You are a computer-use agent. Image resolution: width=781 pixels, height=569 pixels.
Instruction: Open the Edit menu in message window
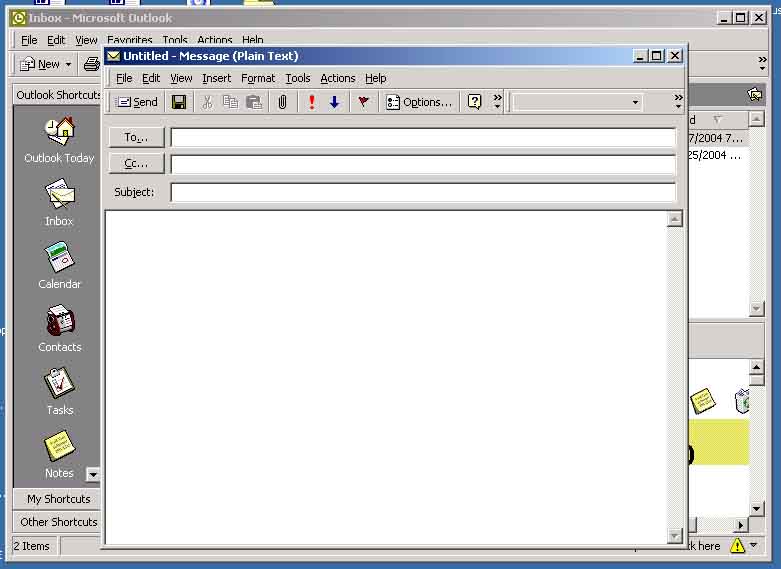[x=151, y=78]
